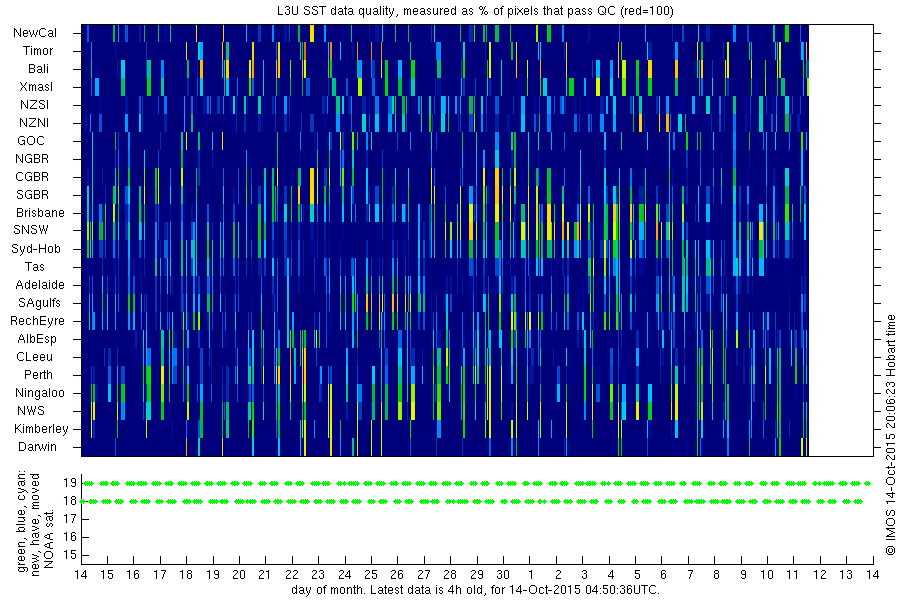Select the NZNI row label
The image size is (900, 600).
click(34, 123)
